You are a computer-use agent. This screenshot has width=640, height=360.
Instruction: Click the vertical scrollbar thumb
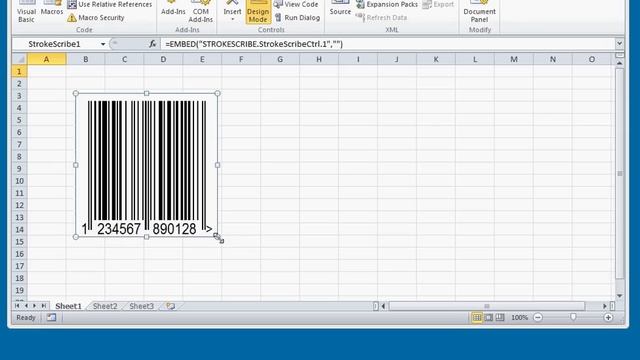[x=620, y=174]
